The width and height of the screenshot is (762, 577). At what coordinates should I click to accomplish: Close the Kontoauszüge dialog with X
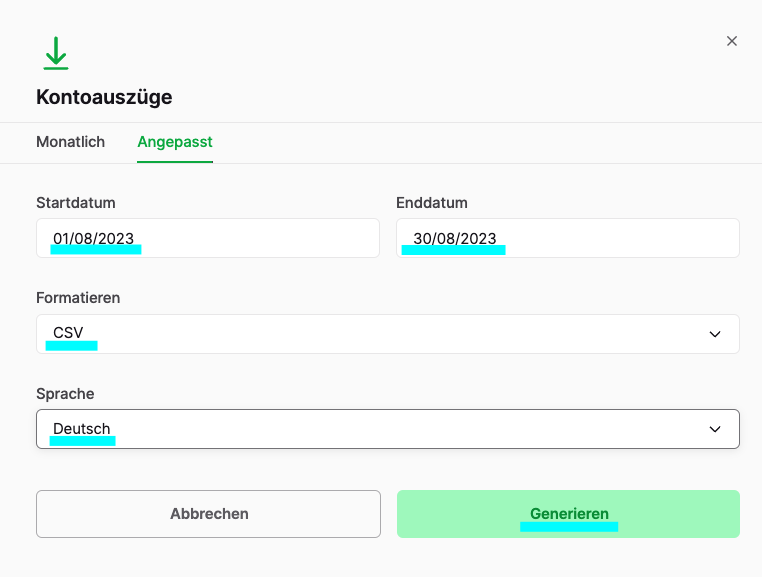pos(731,41)
